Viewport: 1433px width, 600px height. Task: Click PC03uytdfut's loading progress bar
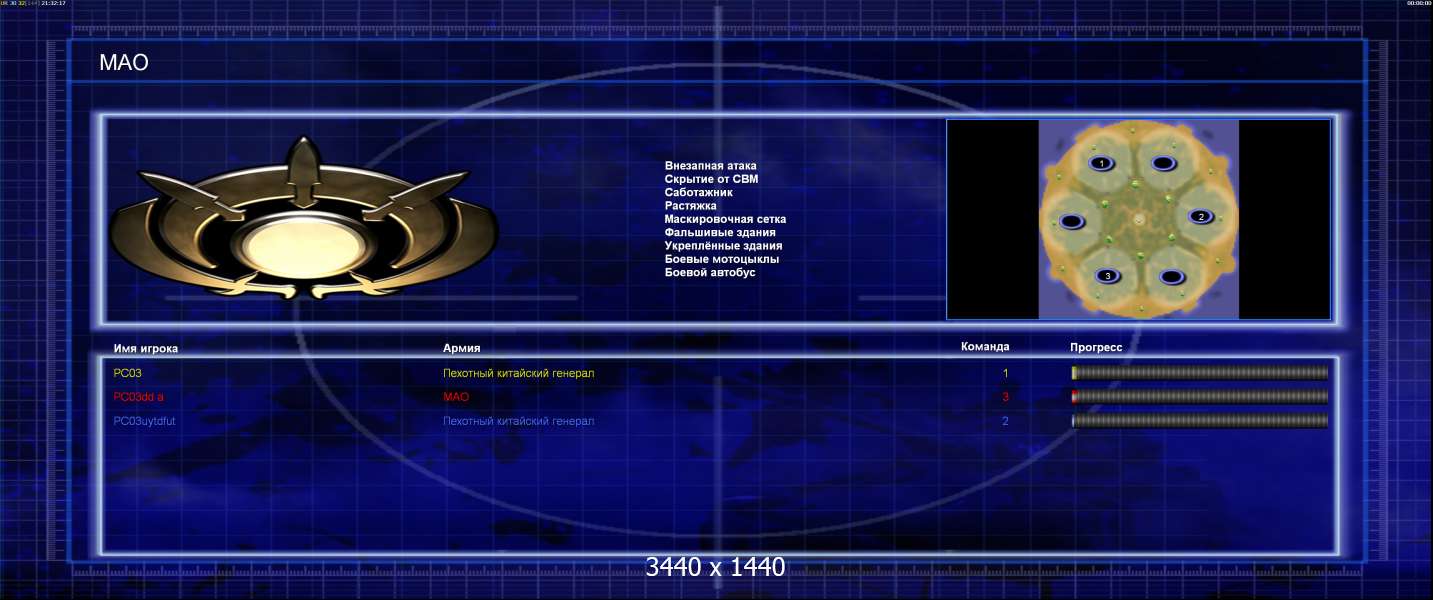(1200, 421)
